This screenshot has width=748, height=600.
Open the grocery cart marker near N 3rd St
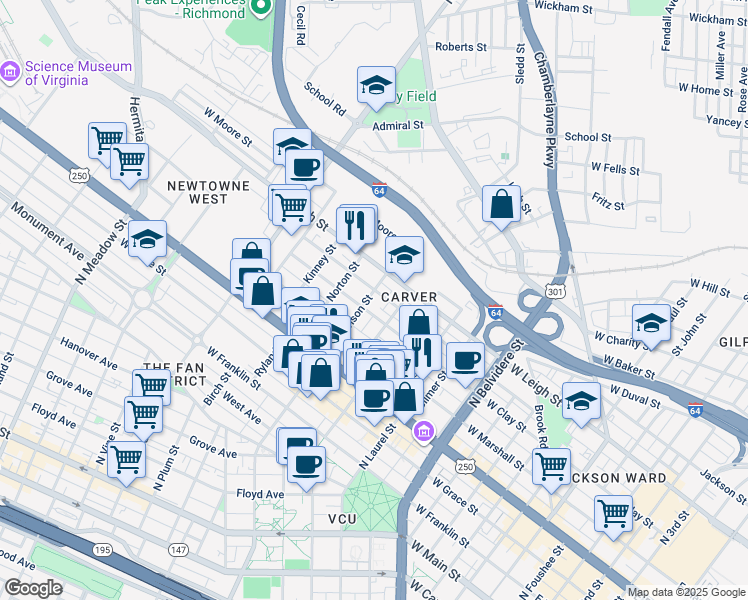(613, 516)
